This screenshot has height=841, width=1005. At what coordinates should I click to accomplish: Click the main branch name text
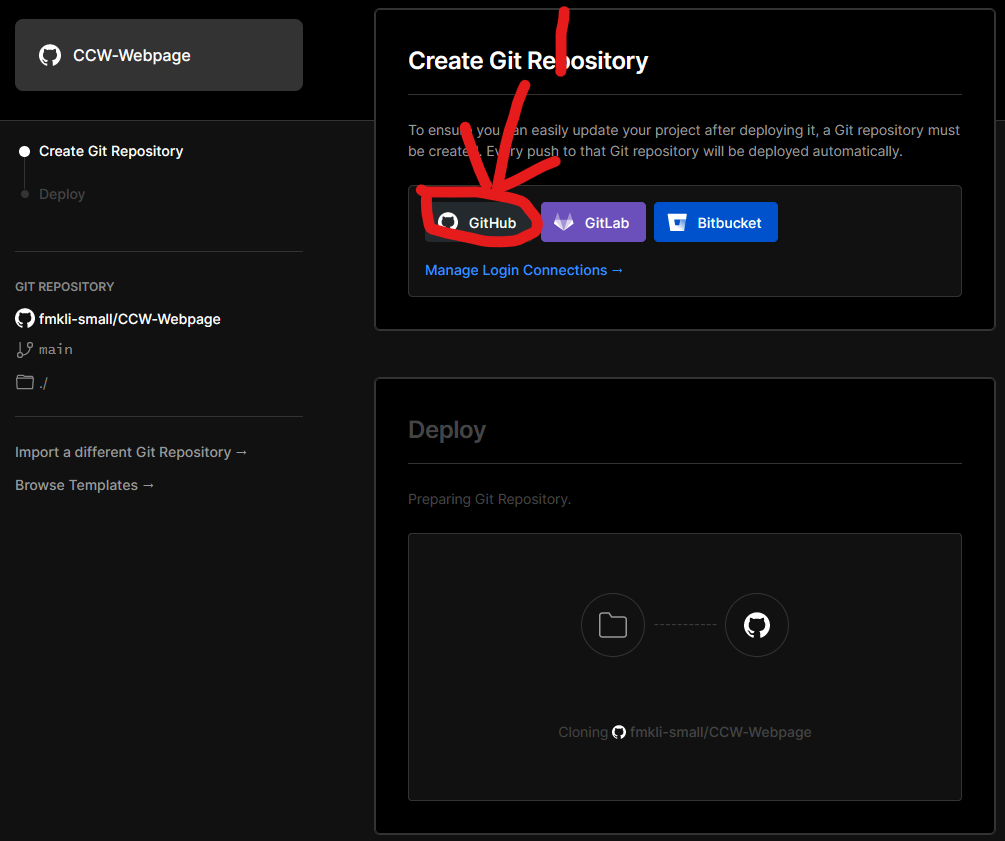[56, 349]
